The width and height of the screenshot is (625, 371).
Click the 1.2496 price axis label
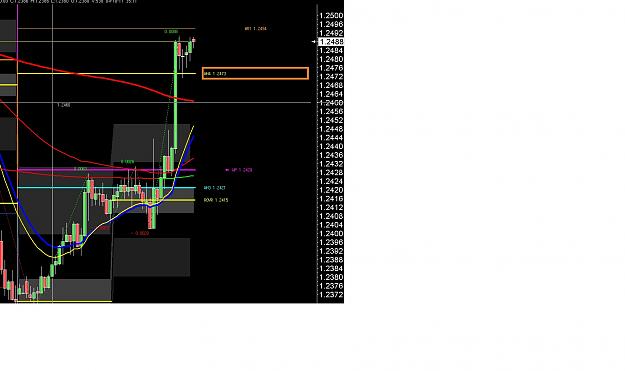(331, 24)
